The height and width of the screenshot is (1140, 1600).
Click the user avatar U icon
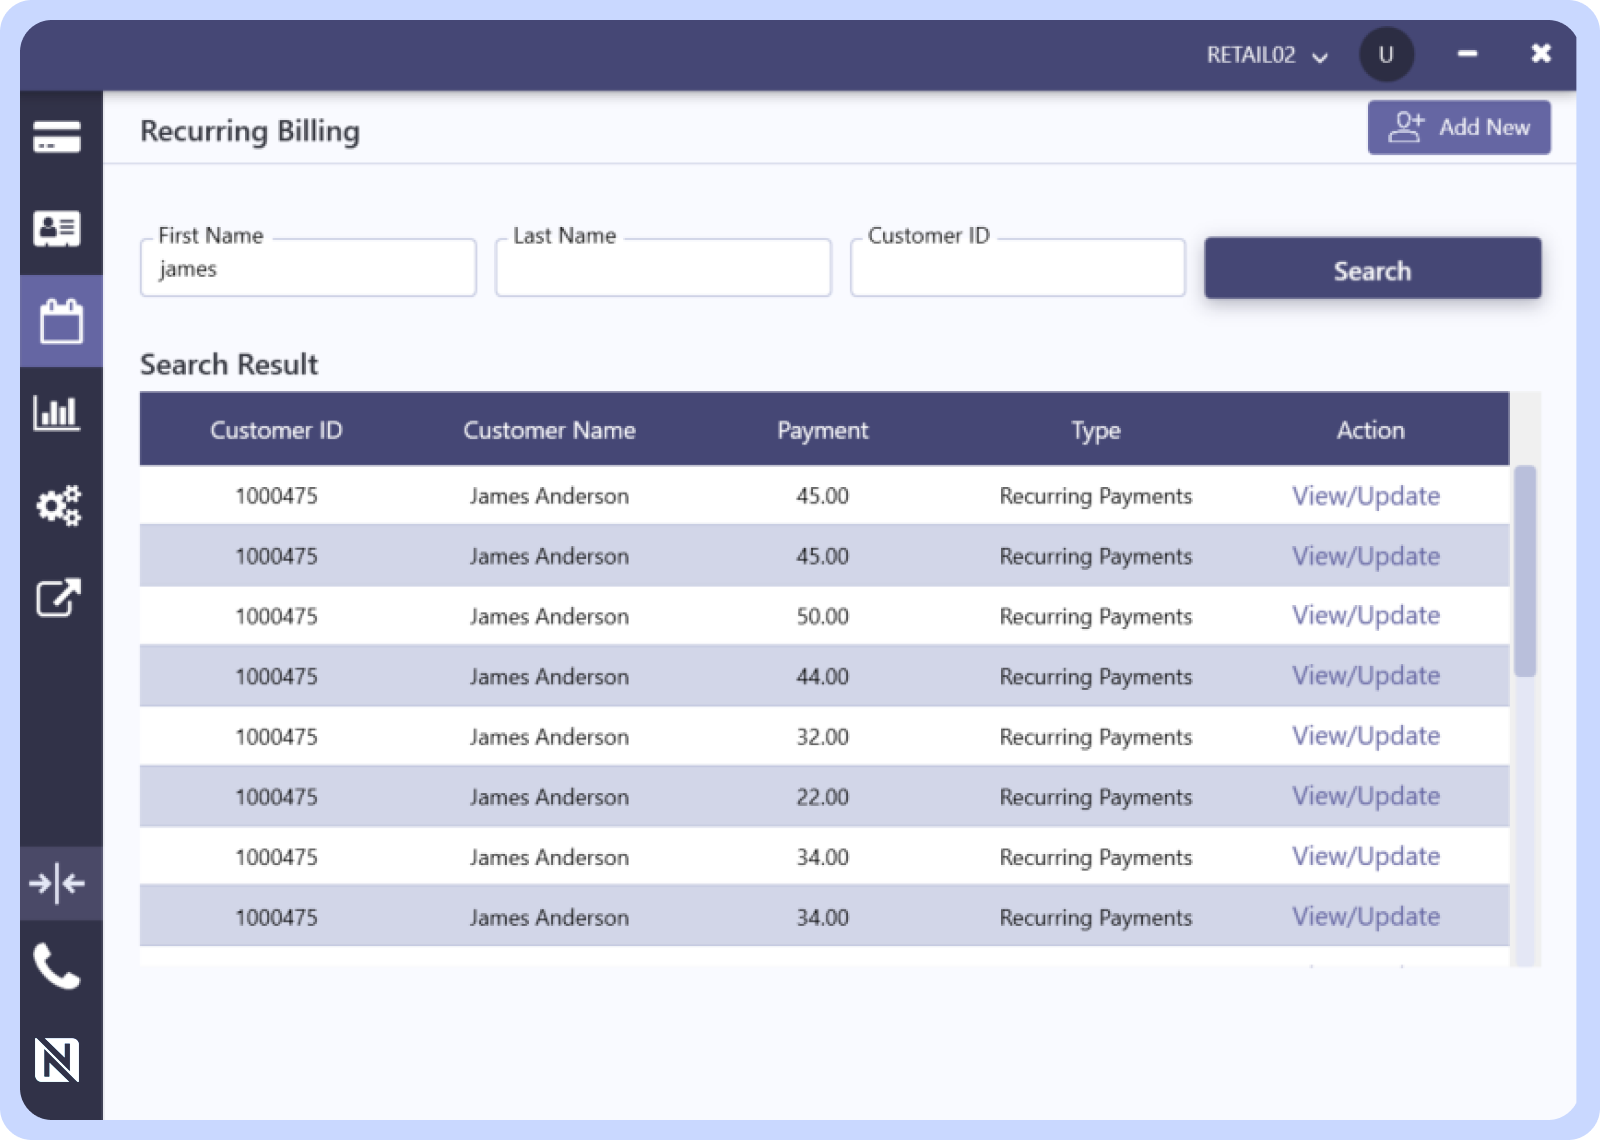1386,55
